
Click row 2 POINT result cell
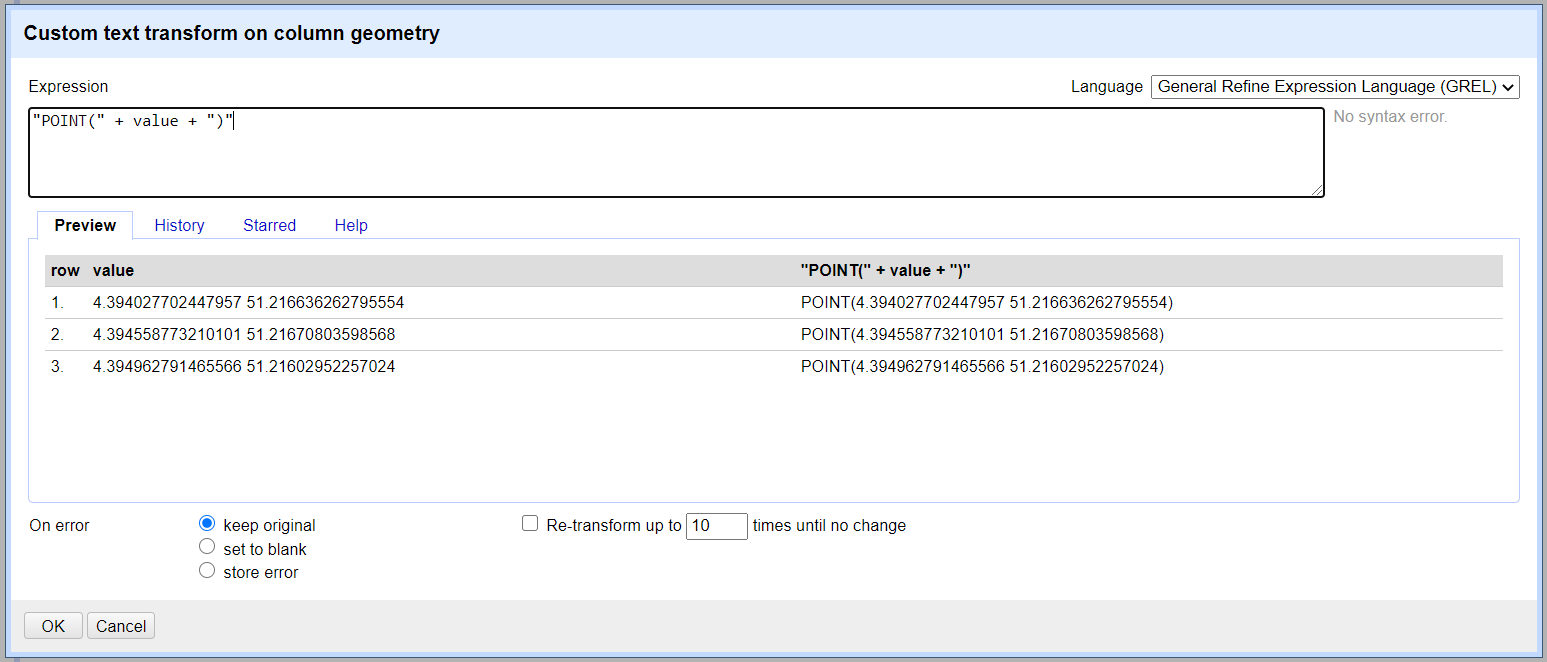[982, 334]
